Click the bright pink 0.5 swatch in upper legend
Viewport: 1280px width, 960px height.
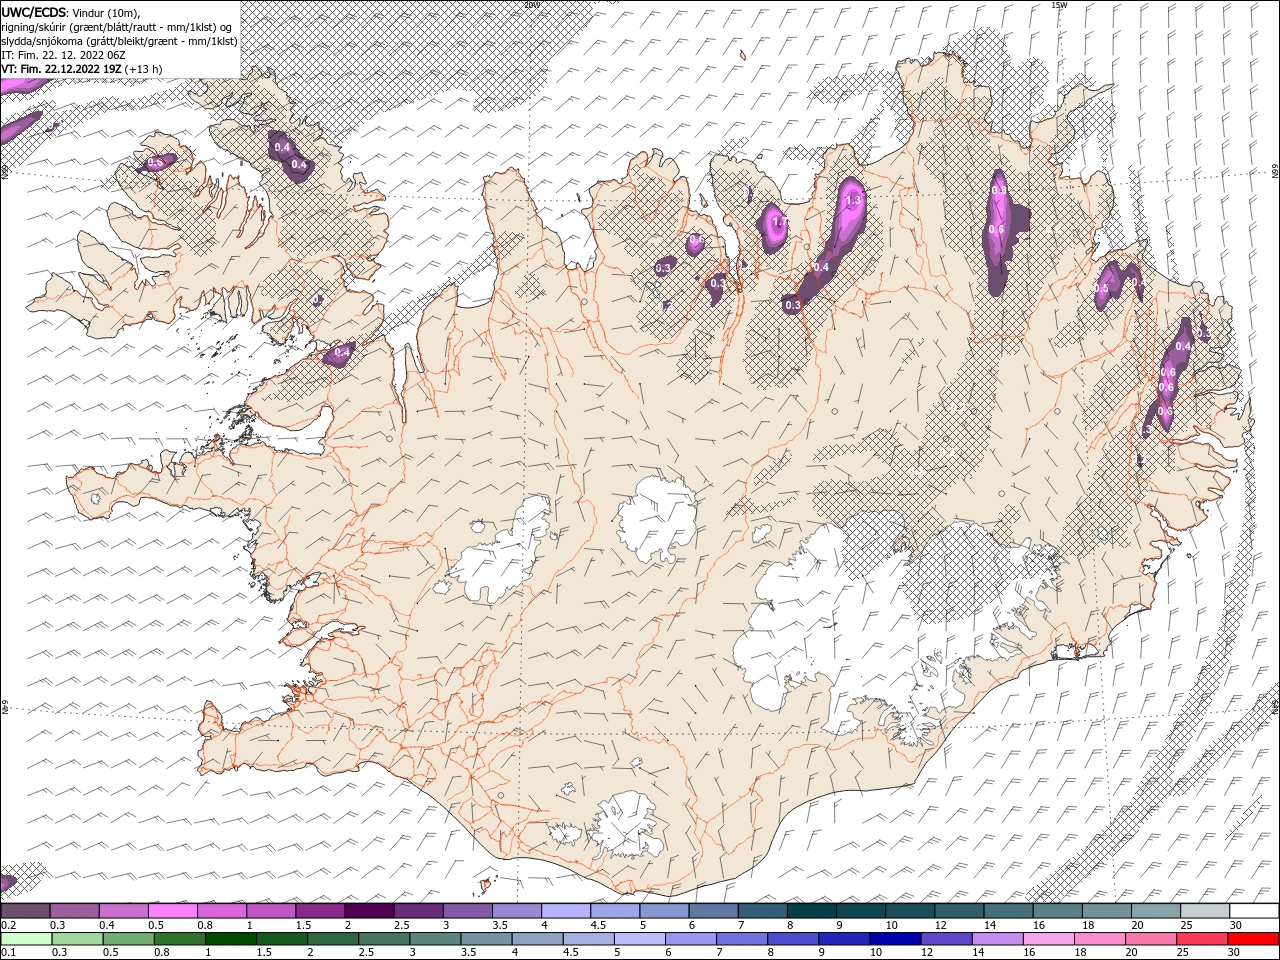tap(172, 911)
